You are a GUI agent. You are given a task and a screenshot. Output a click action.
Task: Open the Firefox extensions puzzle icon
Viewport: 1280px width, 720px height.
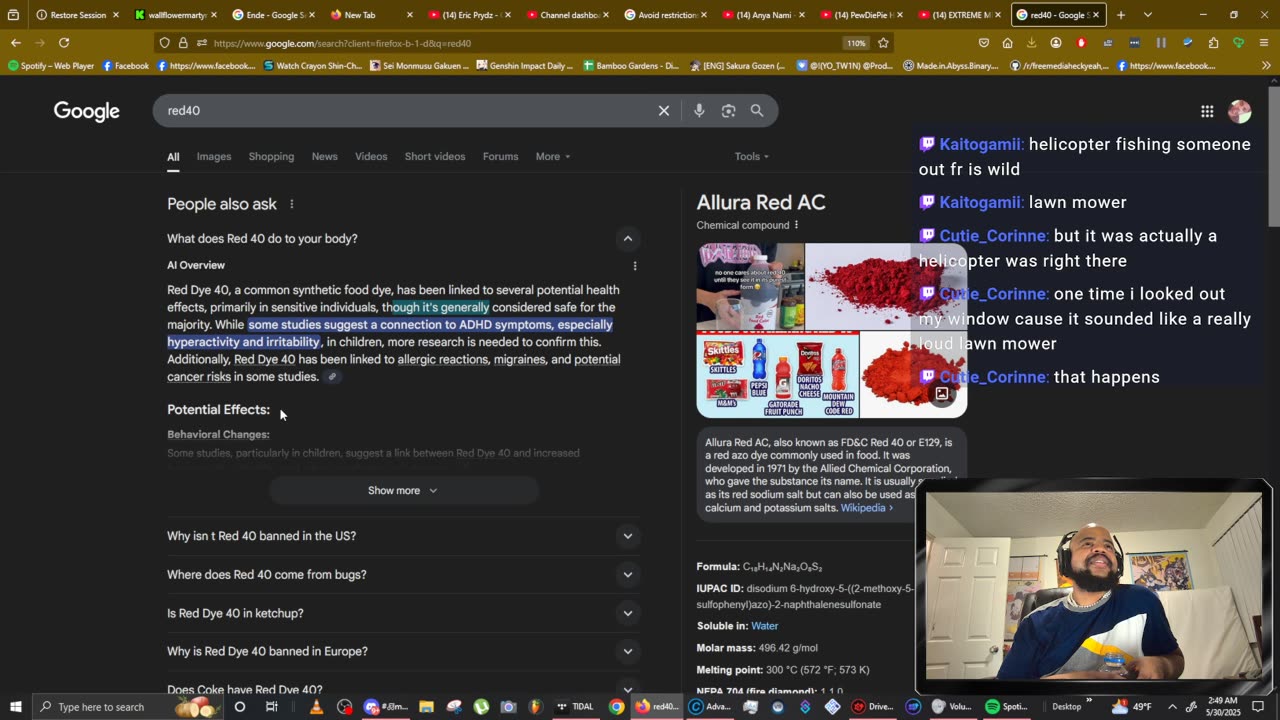coord(1213,43)
